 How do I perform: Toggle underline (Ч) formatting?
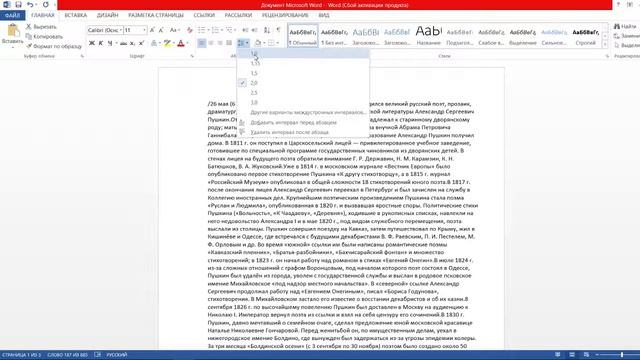[110, 43]
